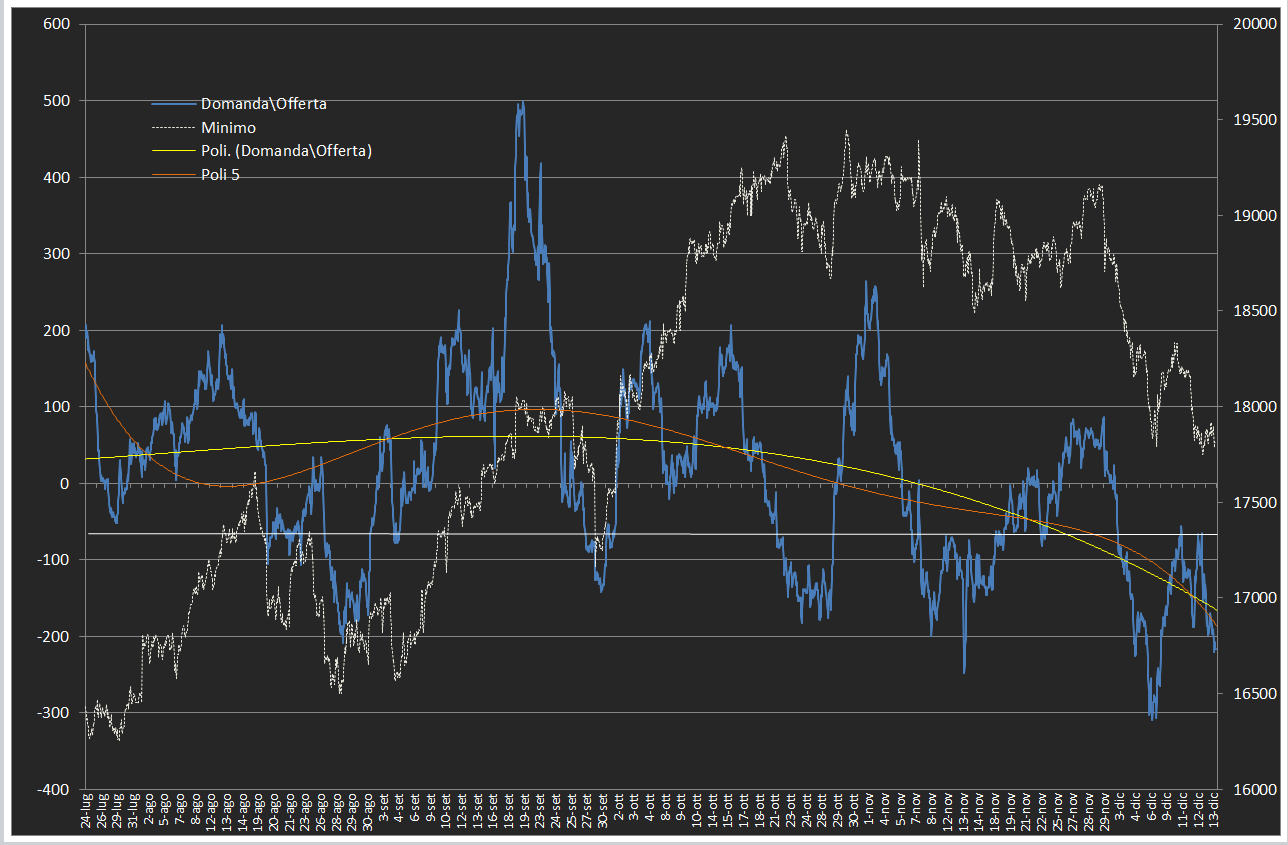Click the 200 label on left axis
The height and width of the screenshot is (845, 1288).
[x=56, y=331]
